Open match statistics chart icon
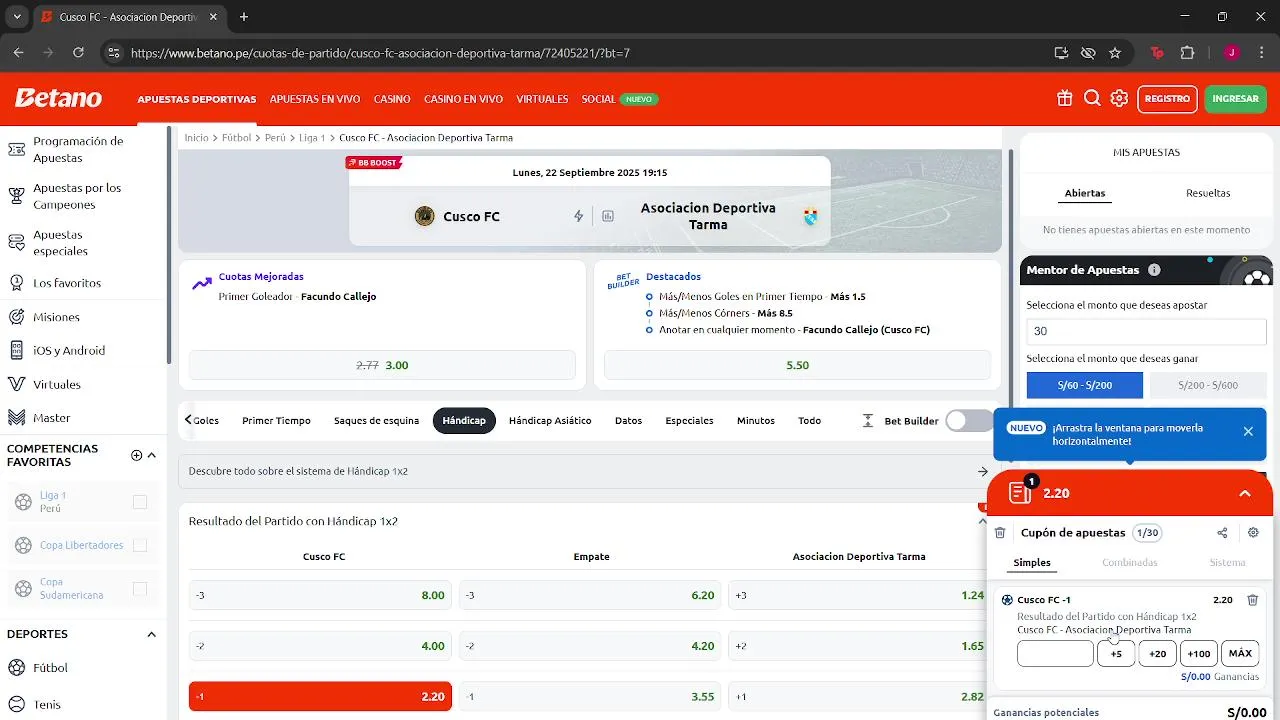 click(608, 216)
